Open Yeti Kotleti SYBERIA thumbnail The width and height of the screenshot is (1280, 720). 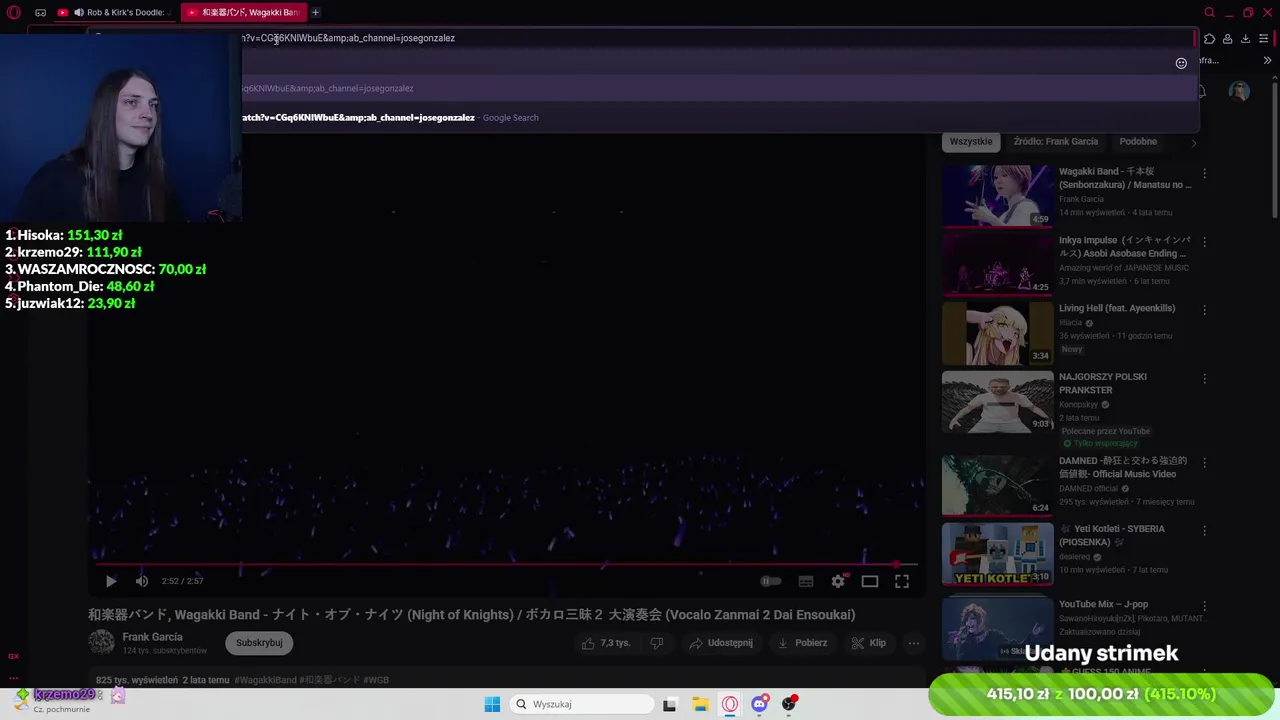[997, 554]
